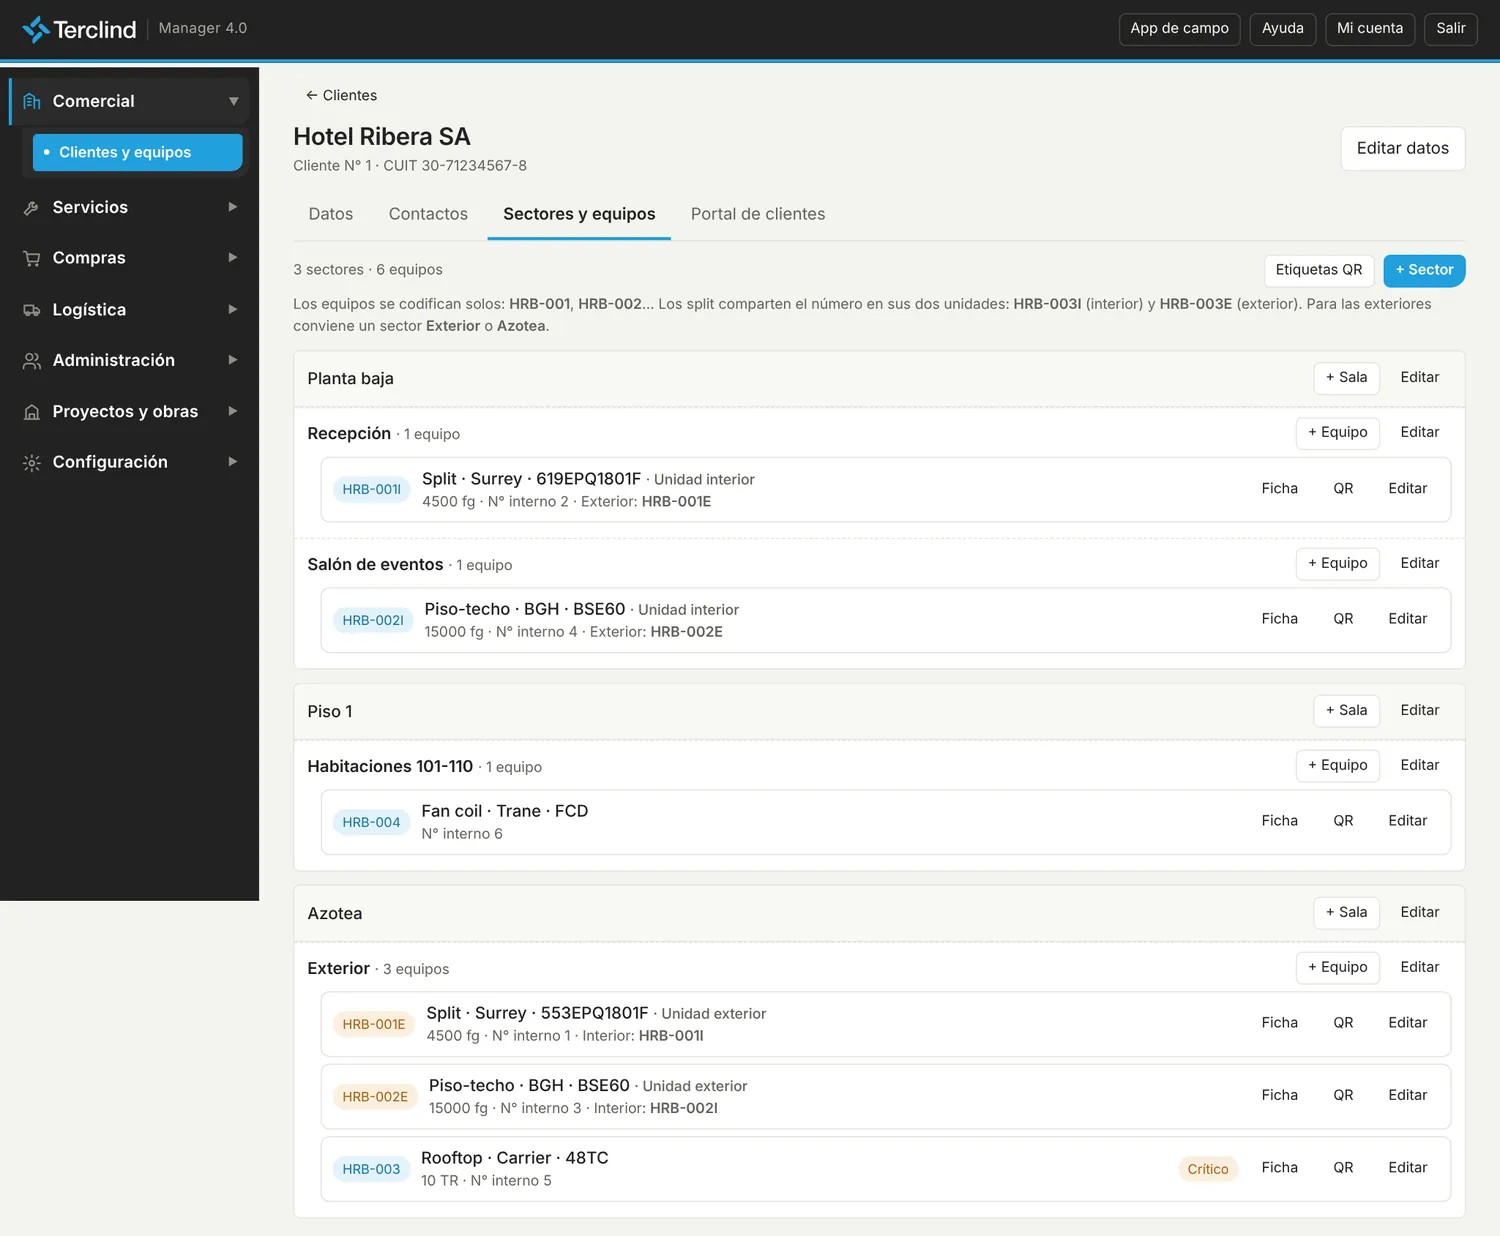Click the + Sector button

click(x=1424, y=270)
